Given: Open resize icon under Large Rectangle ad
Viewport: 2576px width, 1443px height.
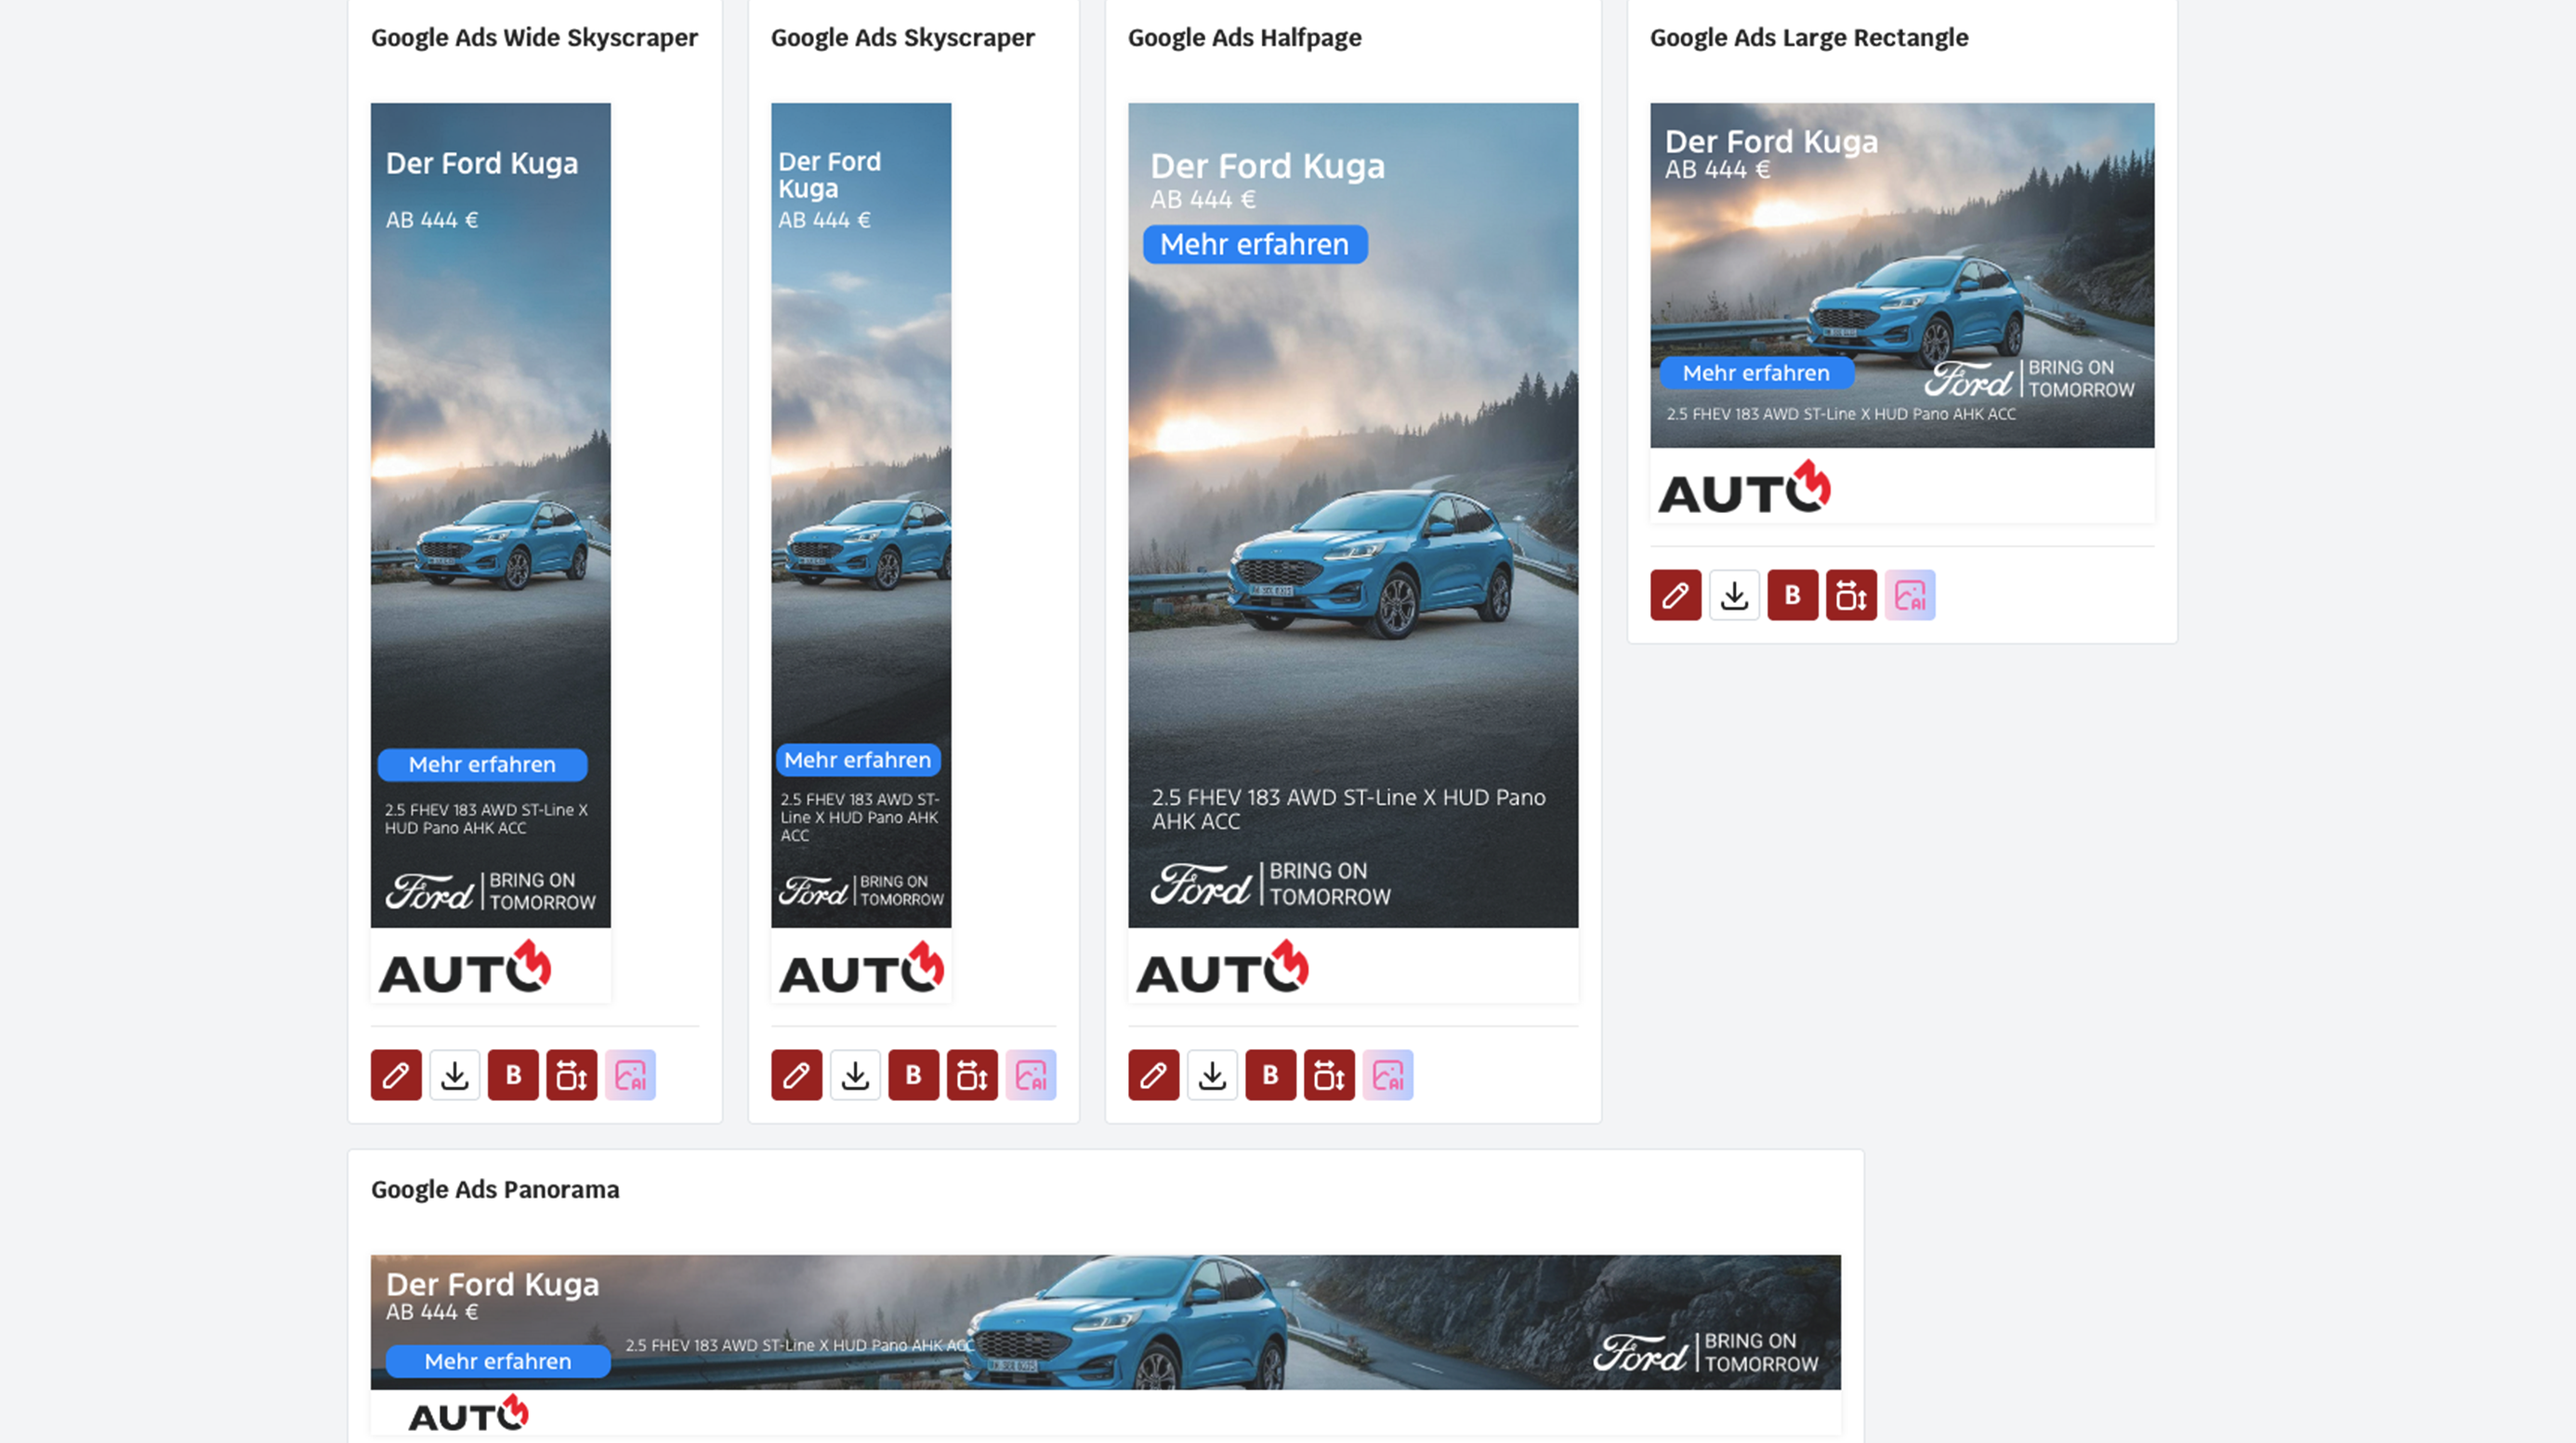Looking at the screenshot, I should tap(1851, 595).
